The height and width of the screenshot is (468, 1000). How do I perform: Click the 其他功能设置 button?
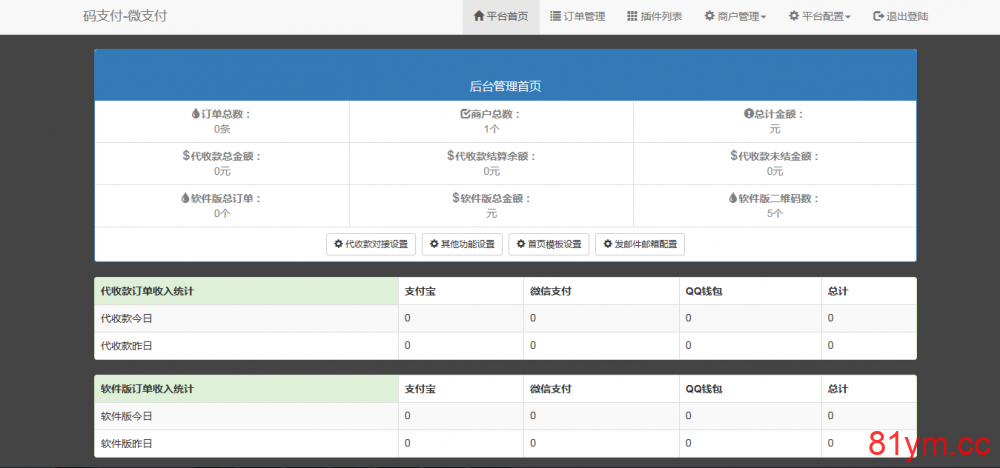click(461, 244)
